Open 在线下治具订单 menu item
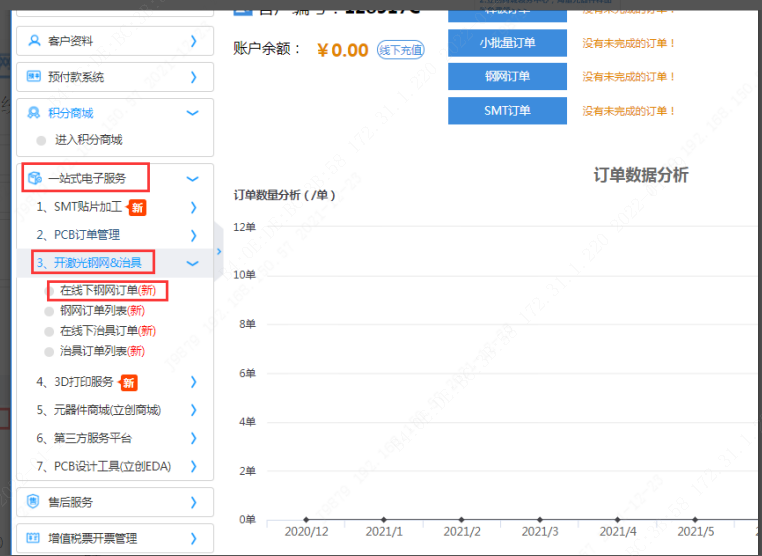Image resolution: width=762 pixels, height=556 pixels. coord(107,331)
